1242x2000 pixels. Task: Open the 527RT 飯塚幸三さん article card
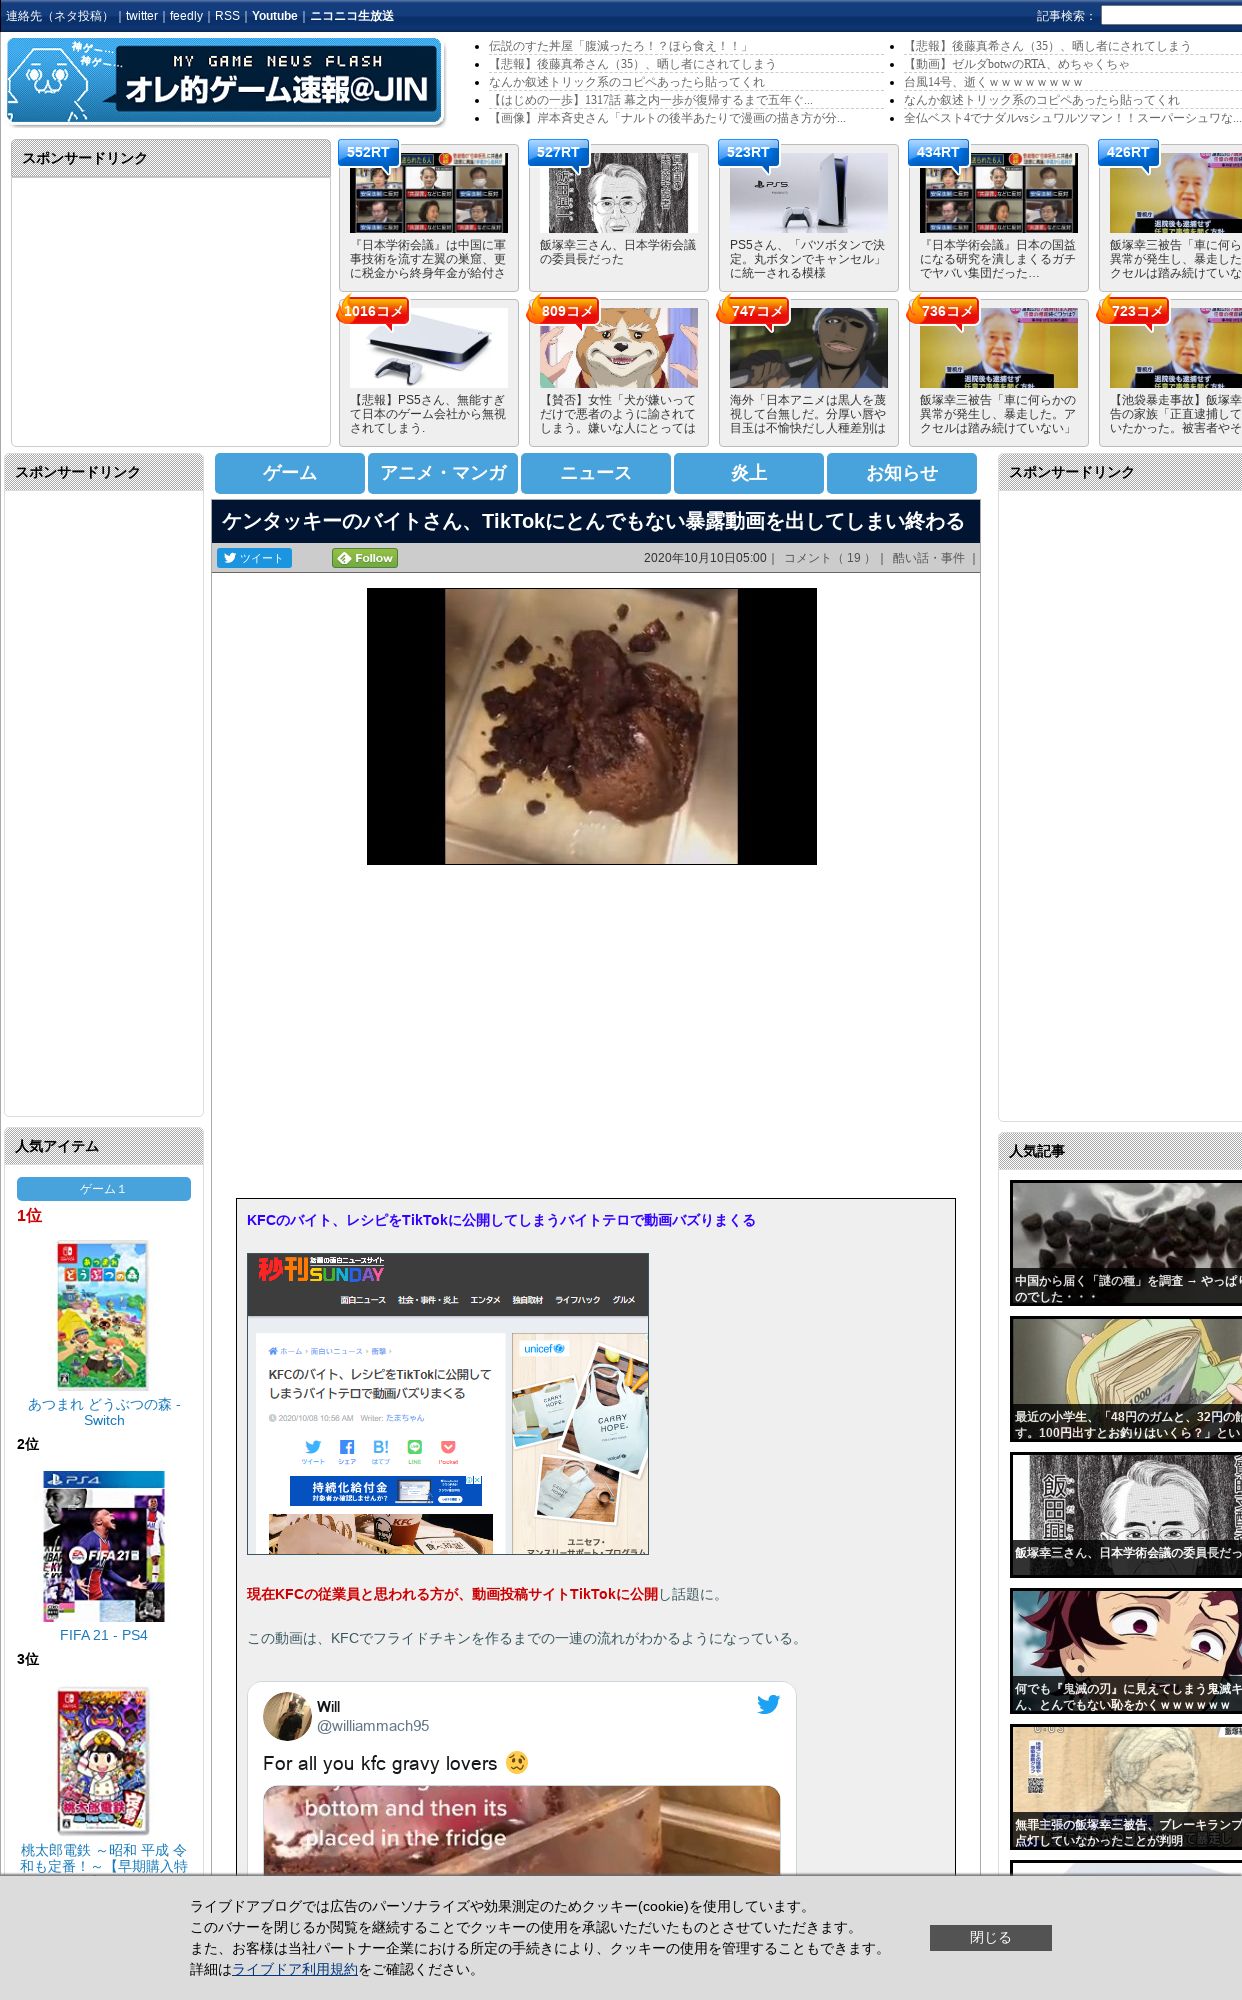tap(618, 217)
